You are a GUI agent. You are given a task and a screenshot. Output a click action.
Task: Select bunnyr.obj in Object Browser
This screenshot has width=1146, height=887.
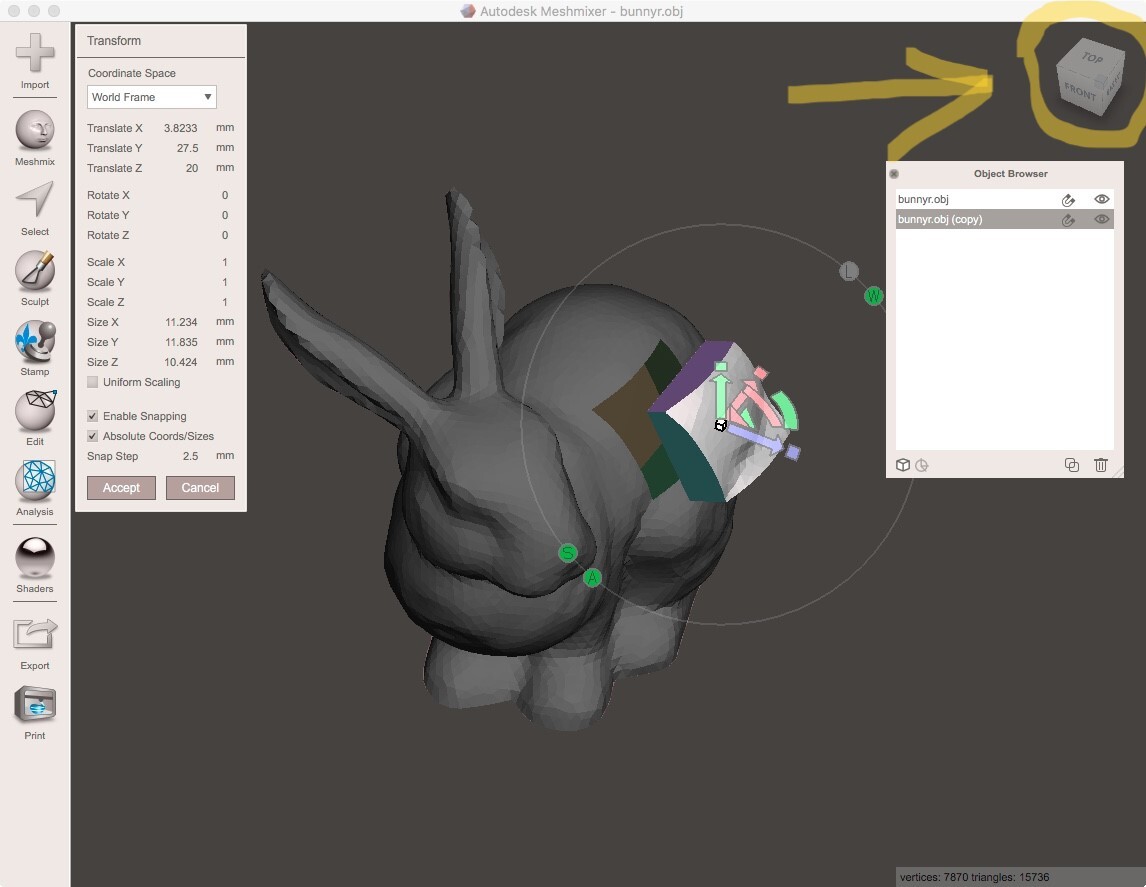(x=1004, y=199)
